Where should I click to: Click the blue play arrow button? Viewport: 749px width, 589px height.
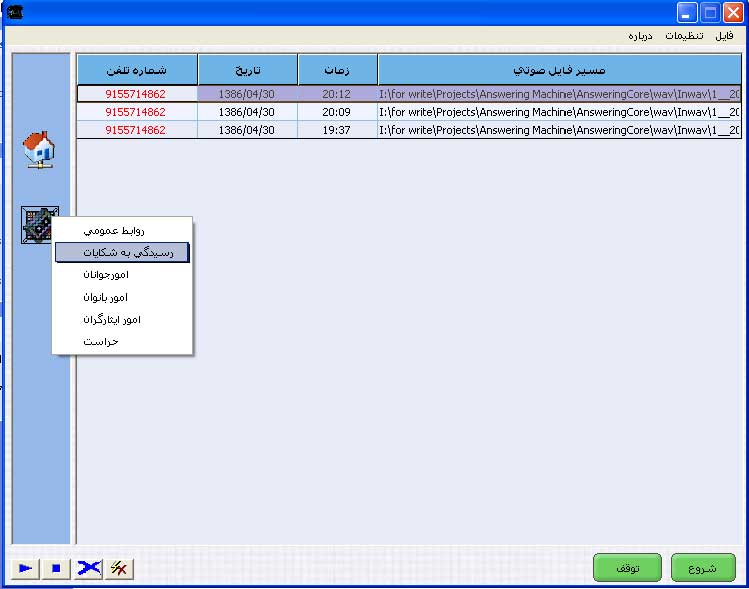pyautogui.click(x=25, y=568)
